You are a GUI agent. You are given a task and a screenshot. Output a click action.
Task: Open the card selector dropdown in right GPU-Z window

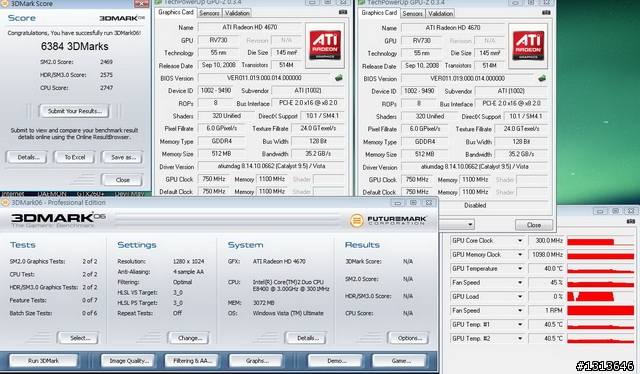(x=470, y=224)
